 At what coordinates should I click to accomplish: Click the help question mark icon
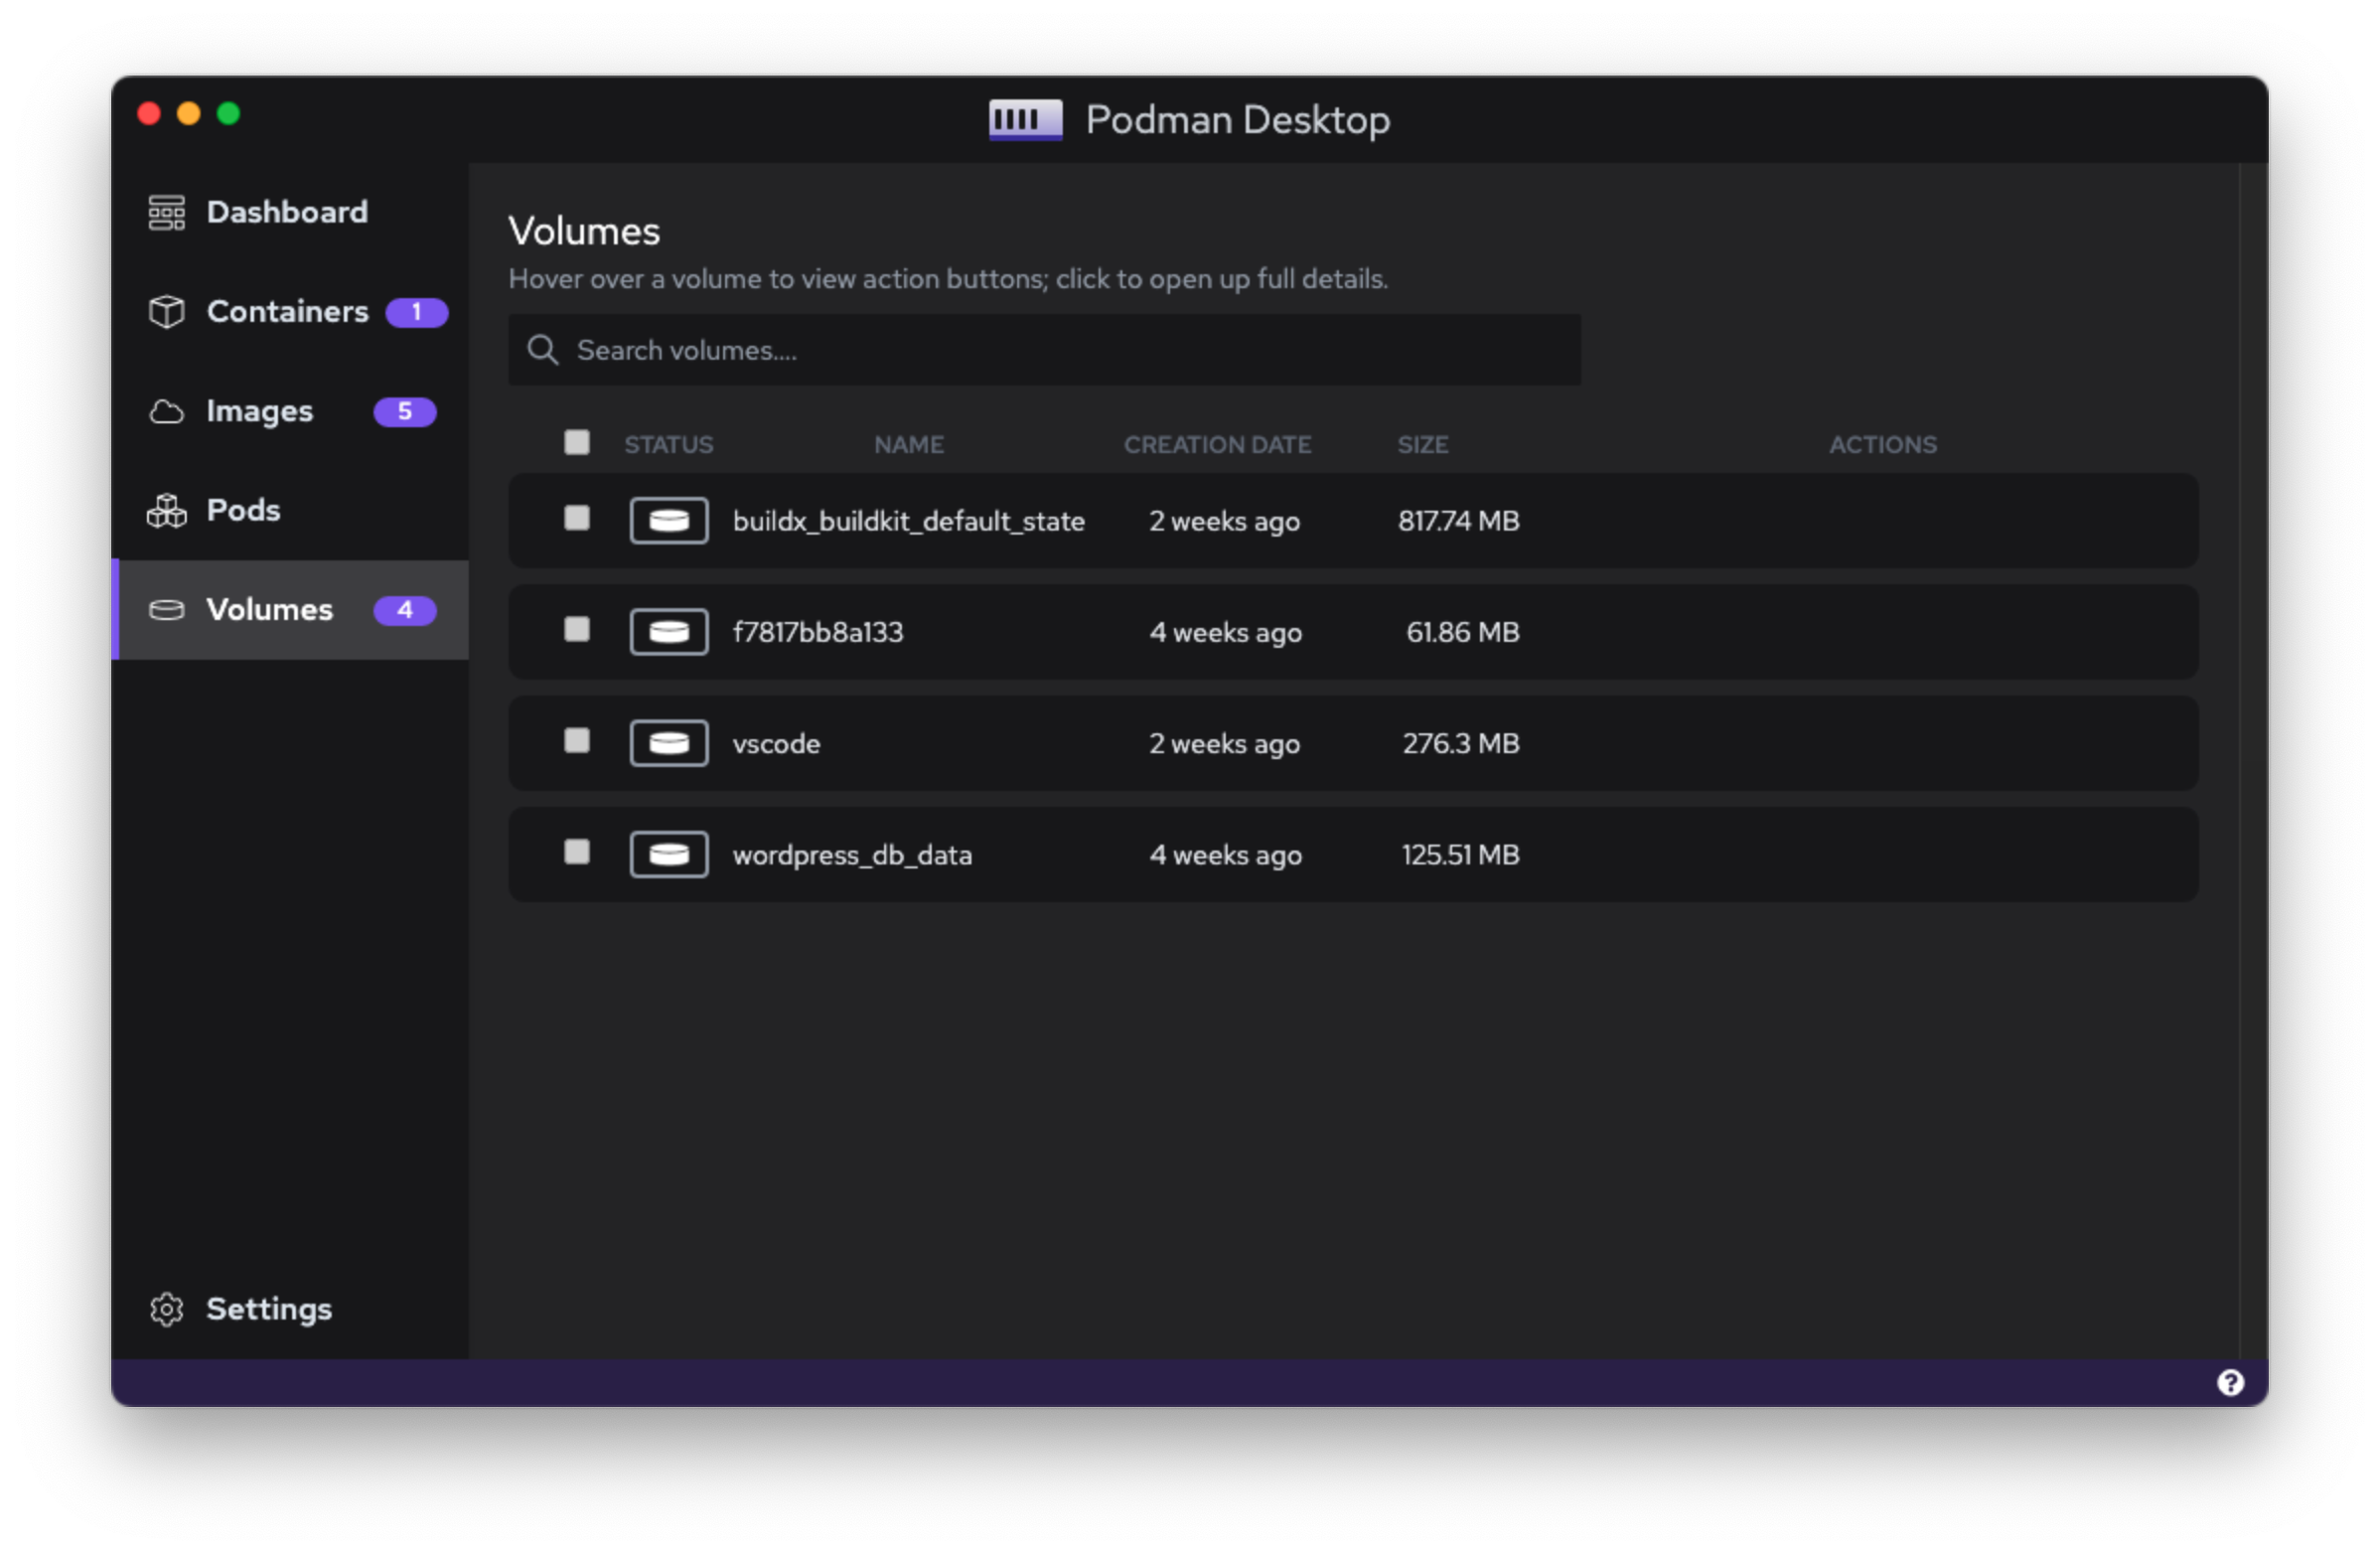point(2230,1381)
